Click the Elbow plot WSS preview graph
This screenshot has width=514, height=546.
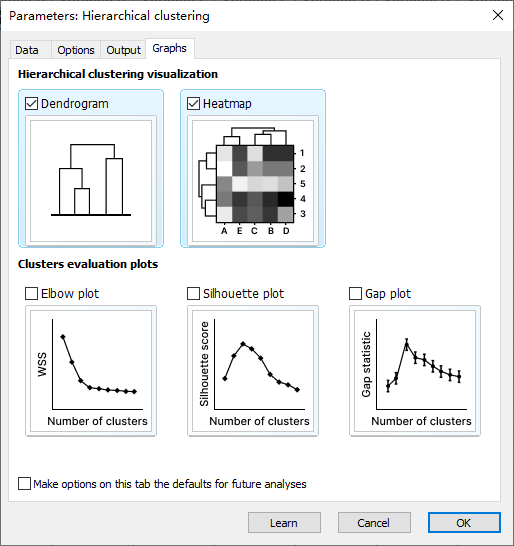coord(91,371)
